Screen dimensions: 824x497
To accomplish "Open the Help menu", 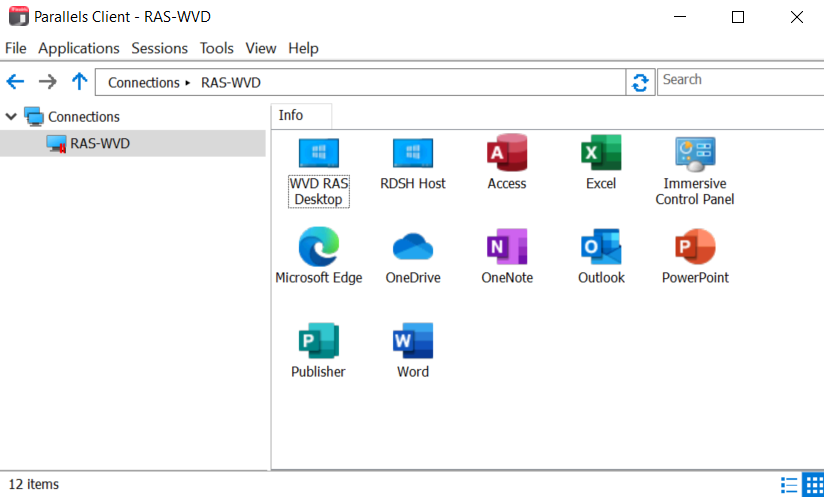I will pos(303,48).
